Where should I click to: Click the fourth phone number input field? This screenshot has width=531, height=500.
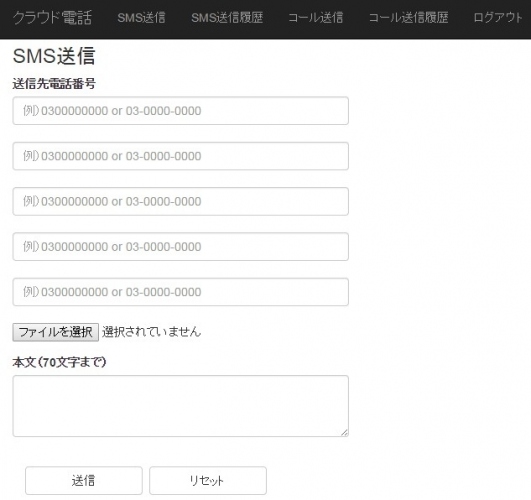(x=180, y=247)
